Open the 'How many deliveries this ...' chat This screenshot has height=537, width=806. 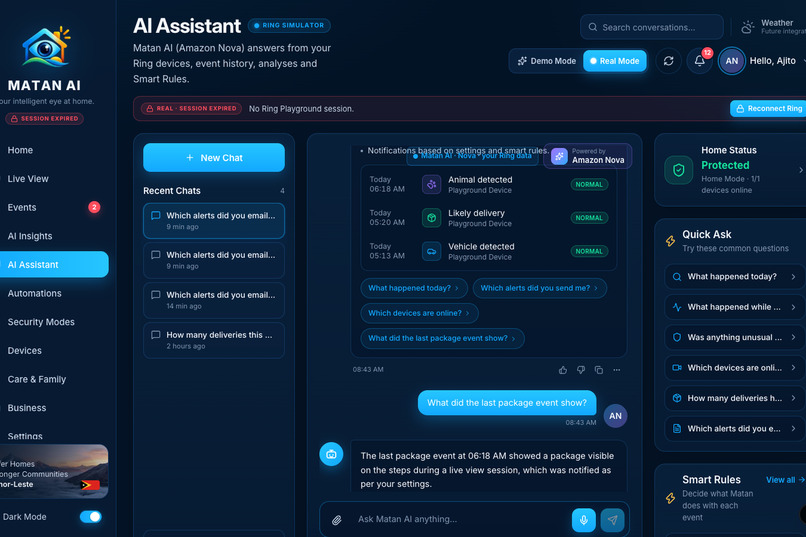[214, 340]
